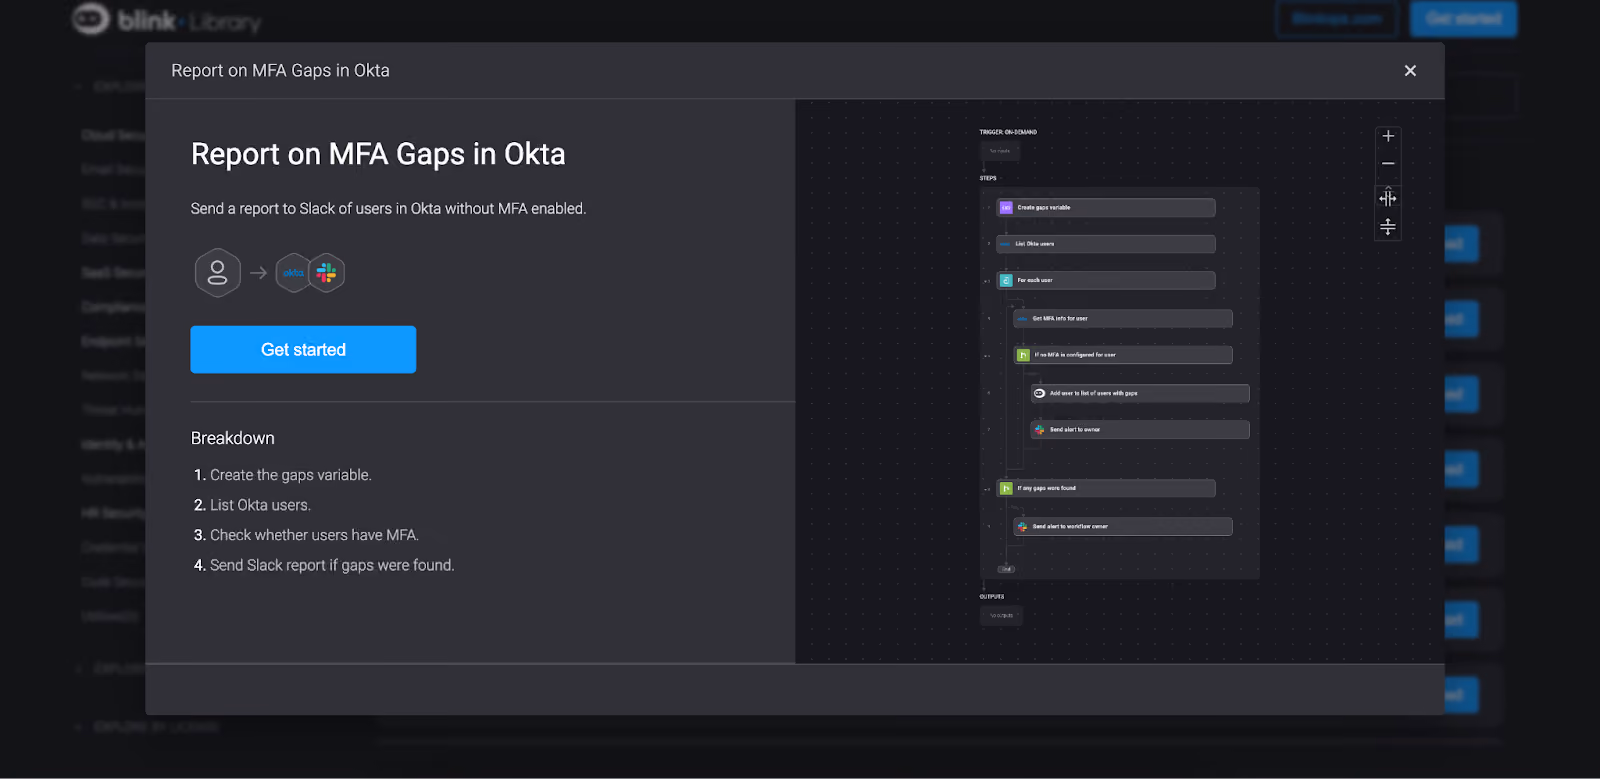Click the dialog title bar text
The width and height of the screenshot is (1600, 779).
(x=280, y=70)
